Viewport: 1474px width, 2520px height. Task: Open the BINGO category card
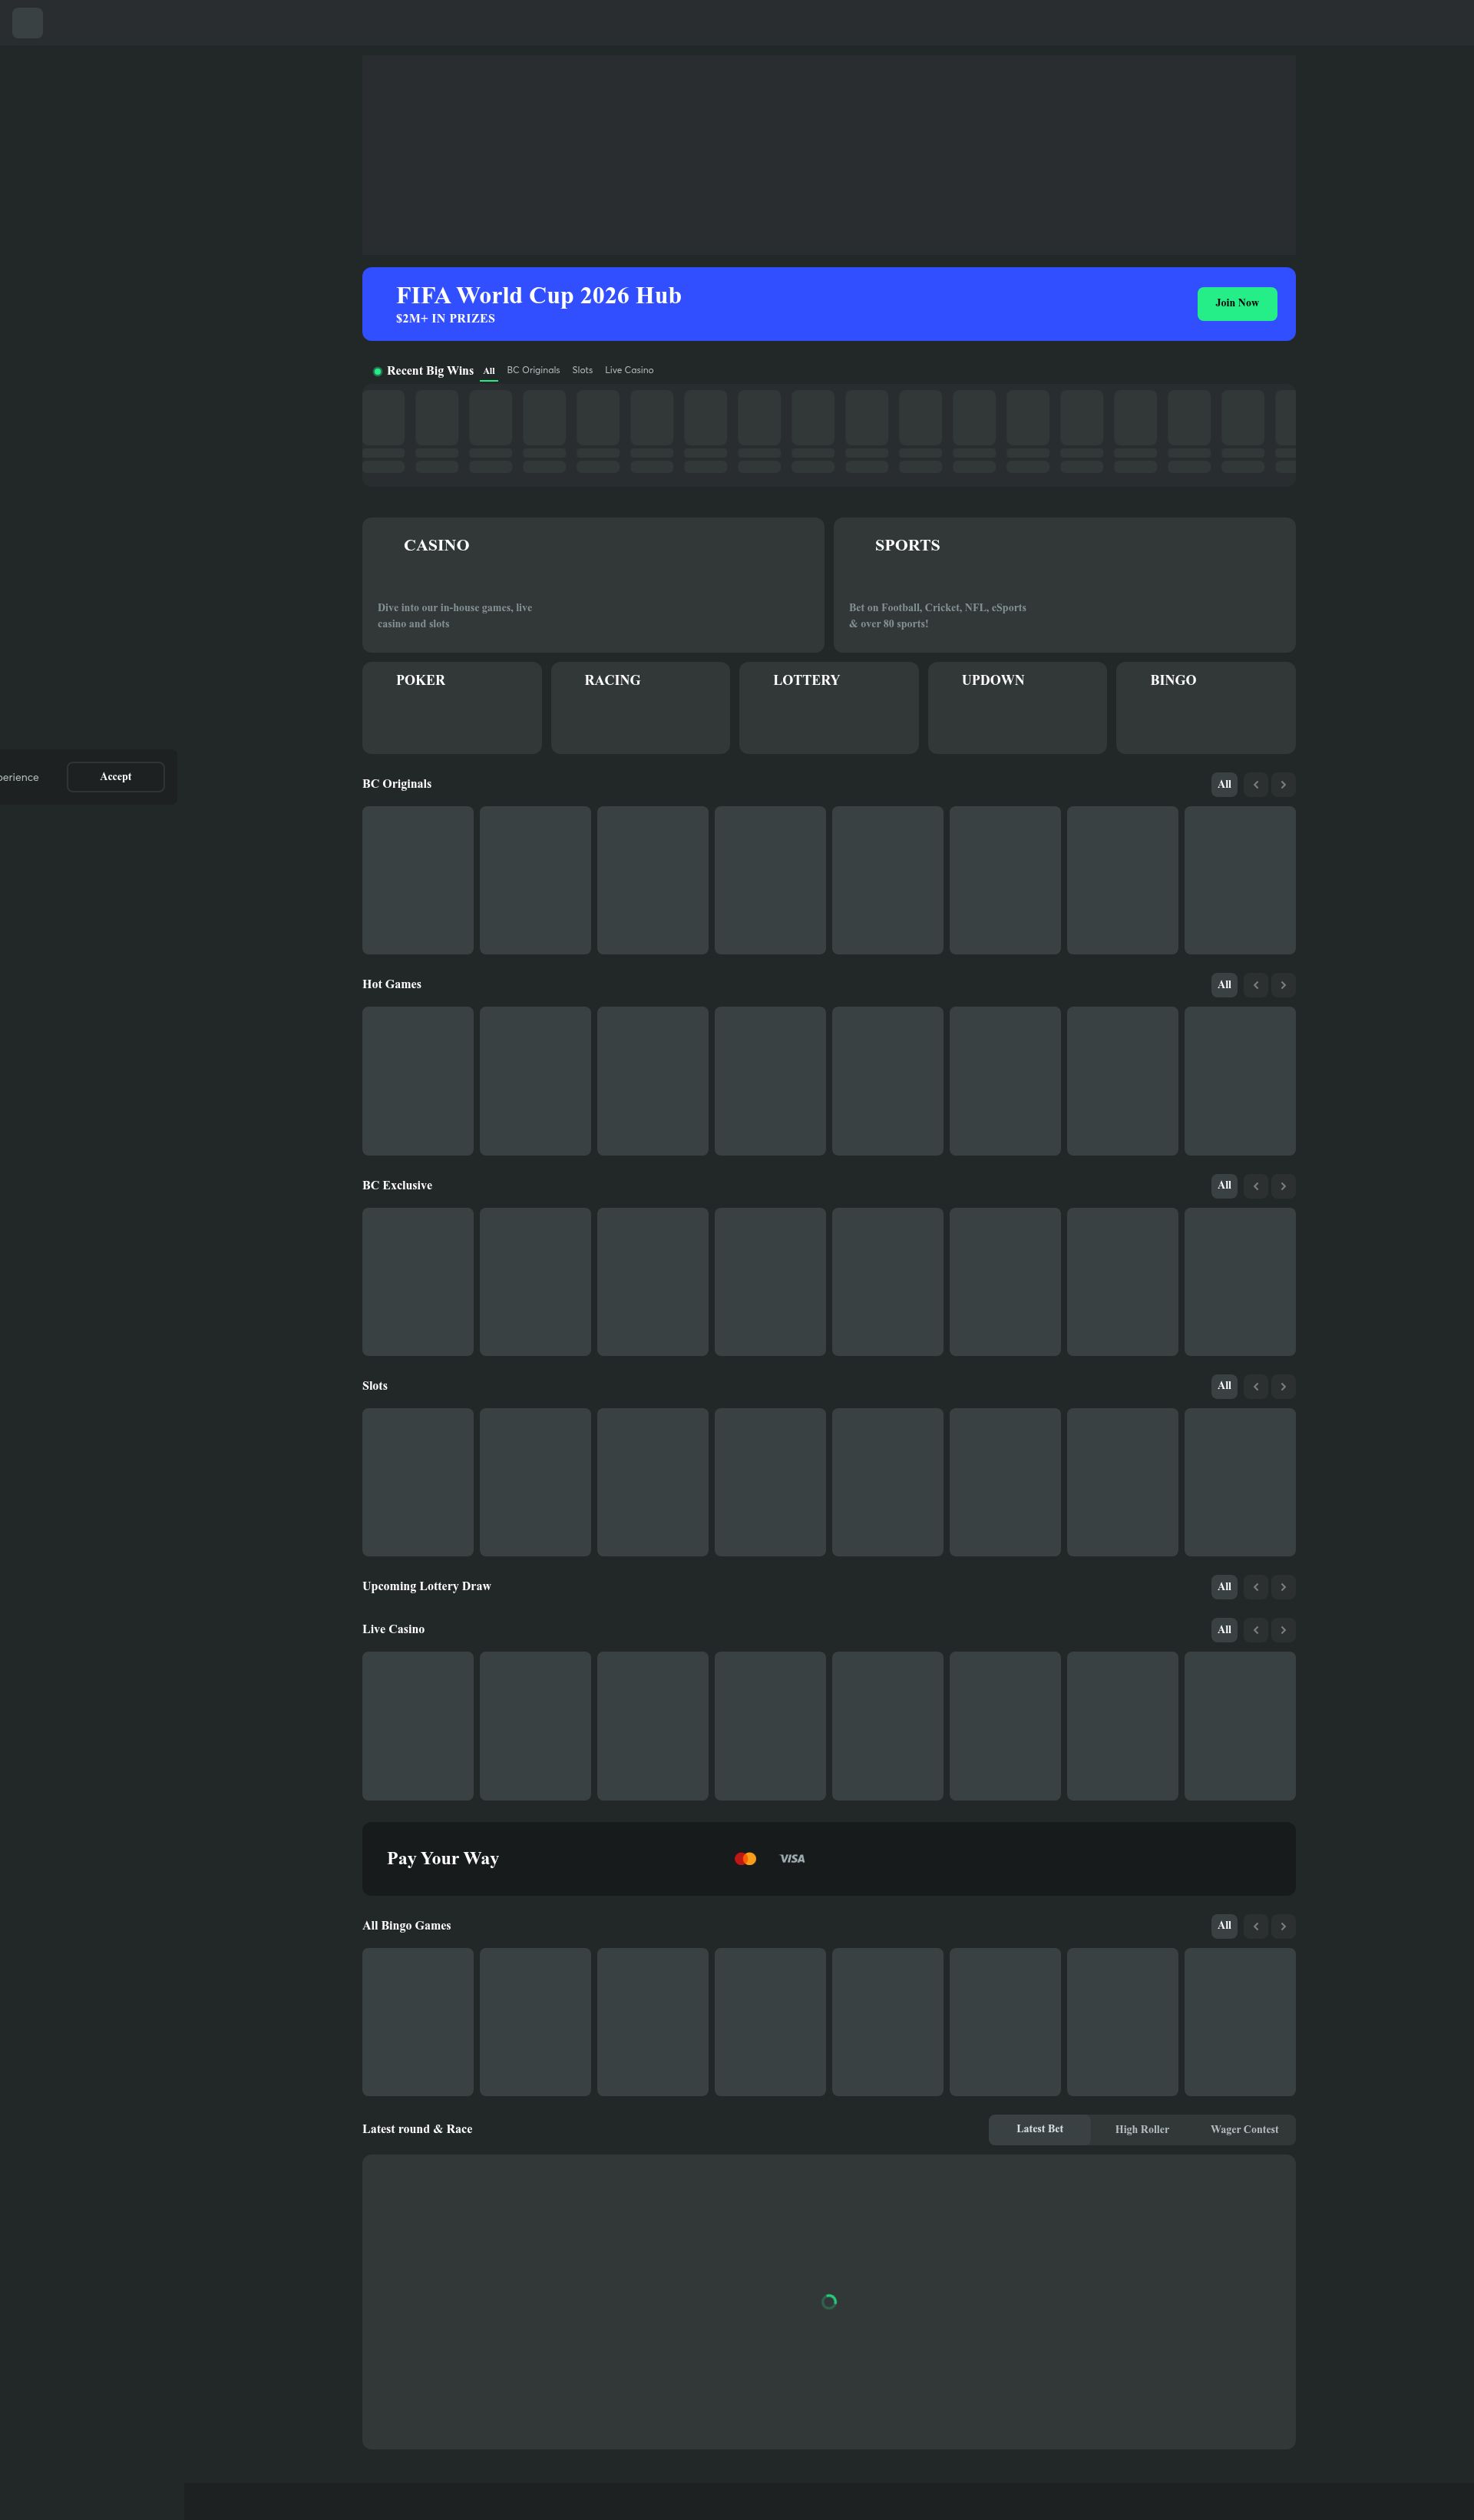[1206, 708]
